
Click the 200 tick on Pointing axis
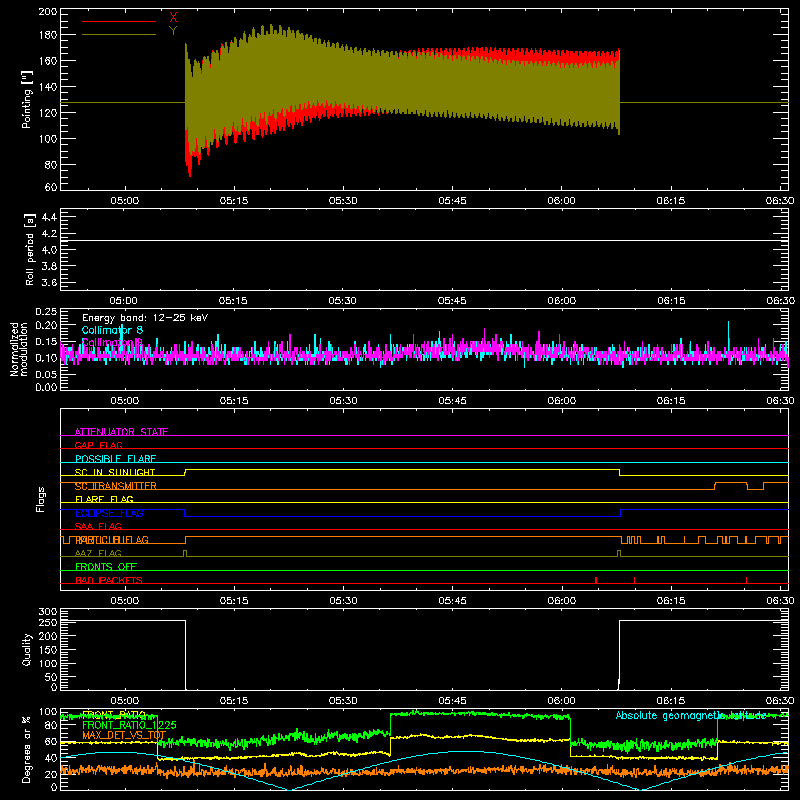(x=47, y=11)
